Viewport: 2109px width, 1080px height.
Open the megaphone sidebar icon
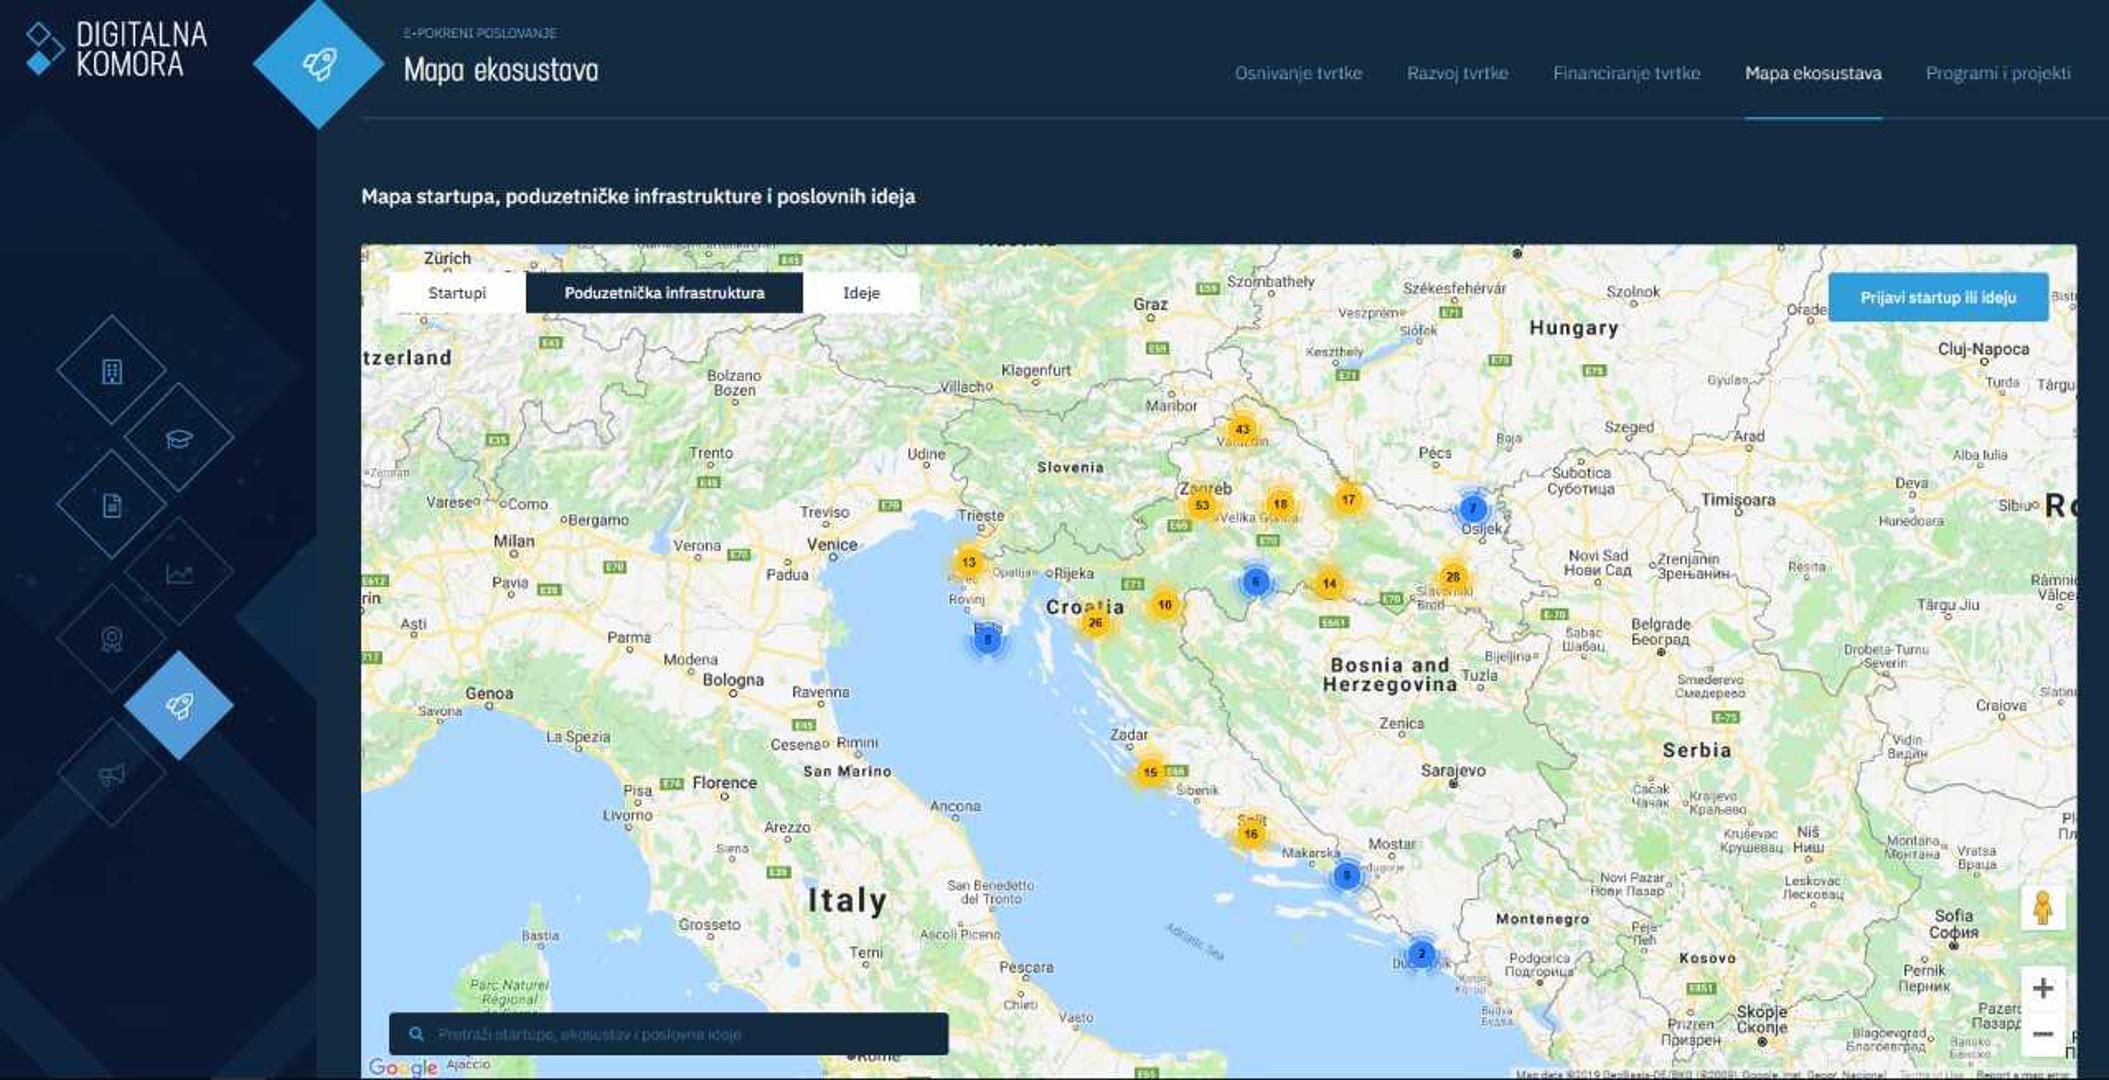[x=112, y=773]
